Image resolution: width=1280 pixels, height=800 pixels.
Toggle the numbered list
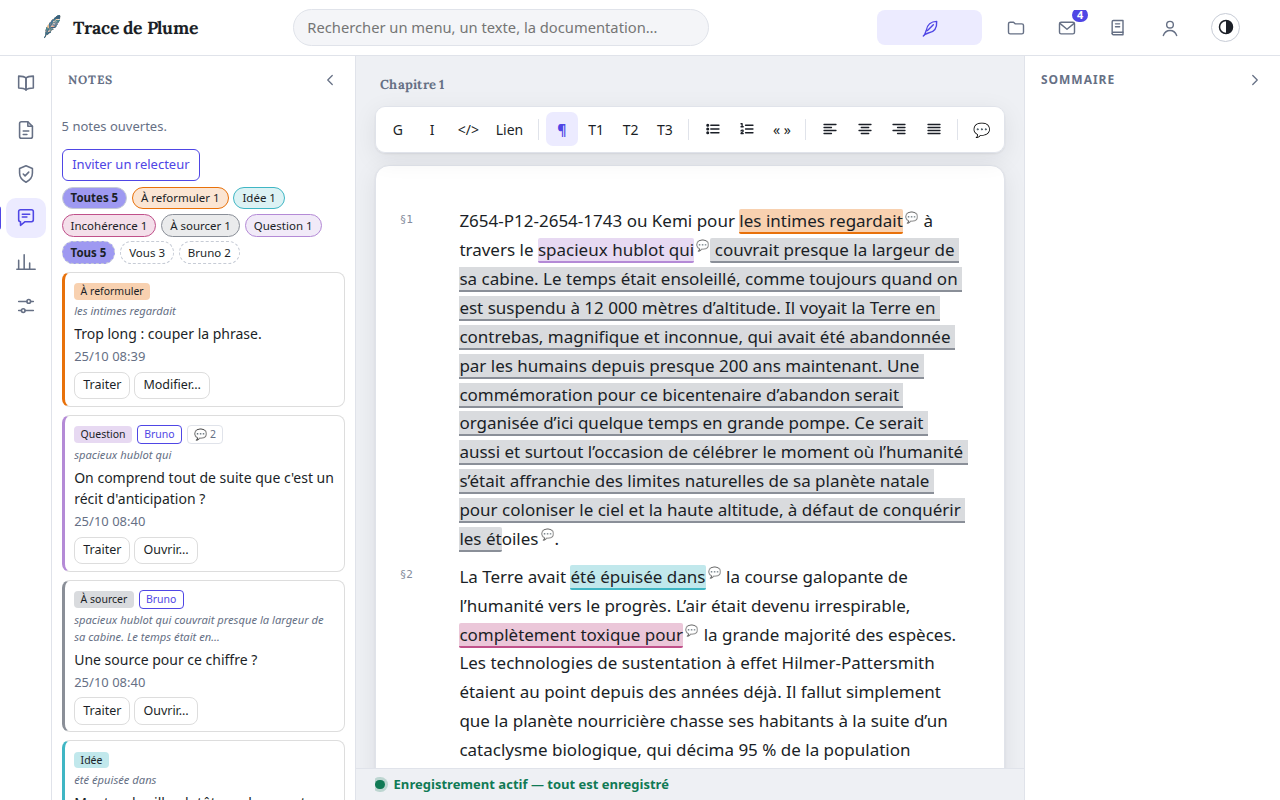click(x=747, y=129)
